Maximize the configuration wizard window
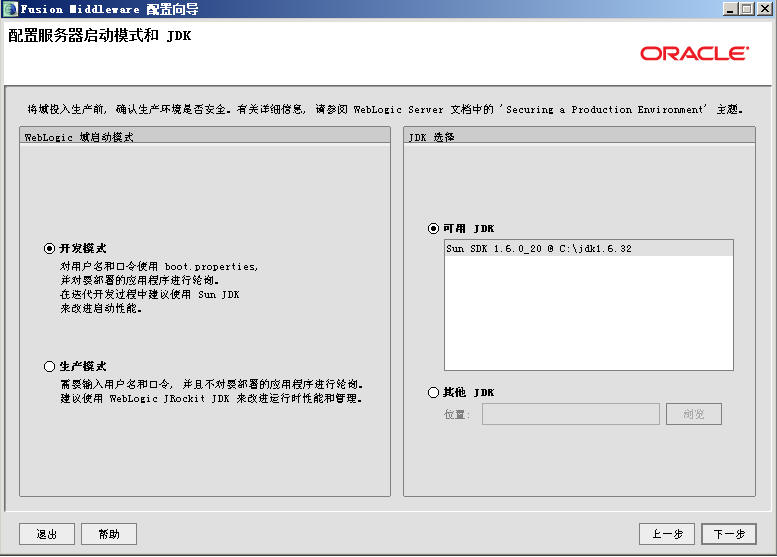This screenshot has width=777, height=557. 747,9
